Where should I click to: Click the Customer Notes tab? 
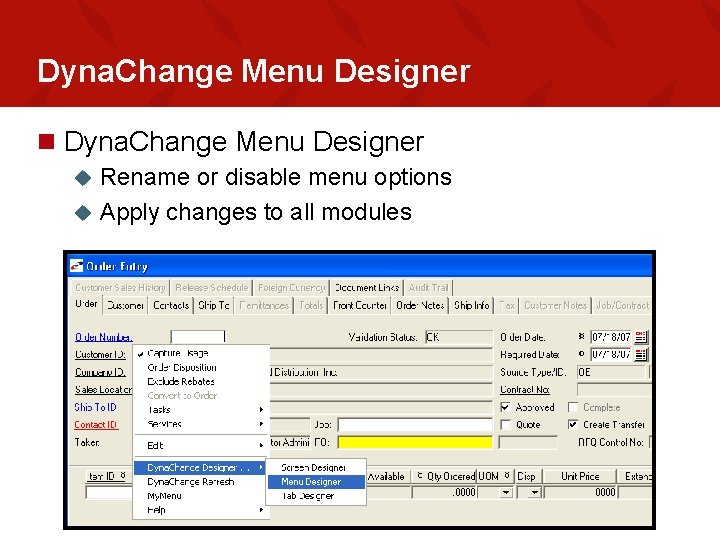click(x=556, y=305)
